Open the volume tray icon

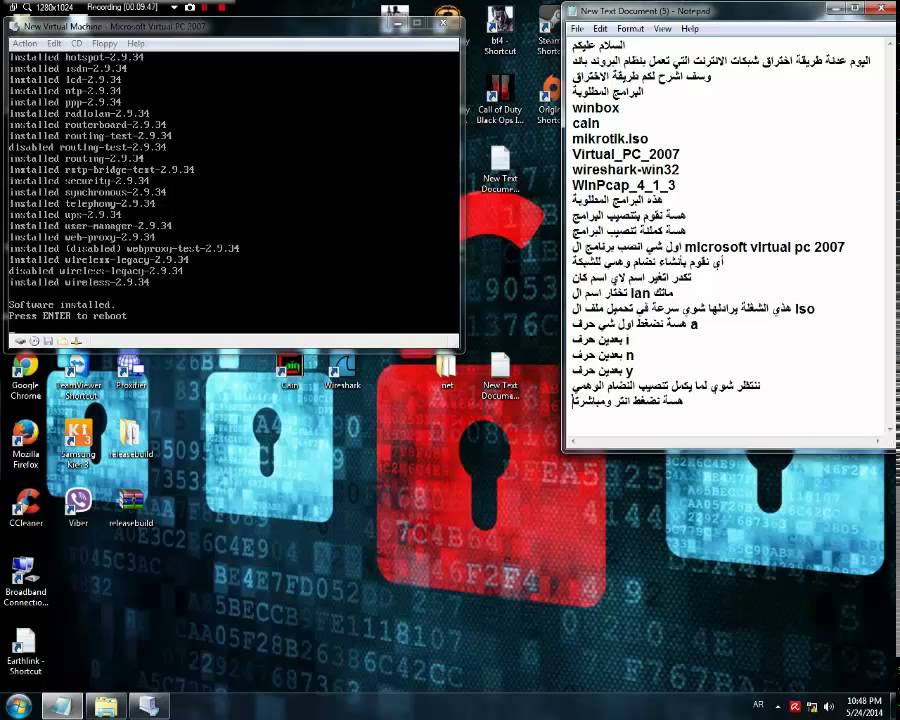coord(828,707)
